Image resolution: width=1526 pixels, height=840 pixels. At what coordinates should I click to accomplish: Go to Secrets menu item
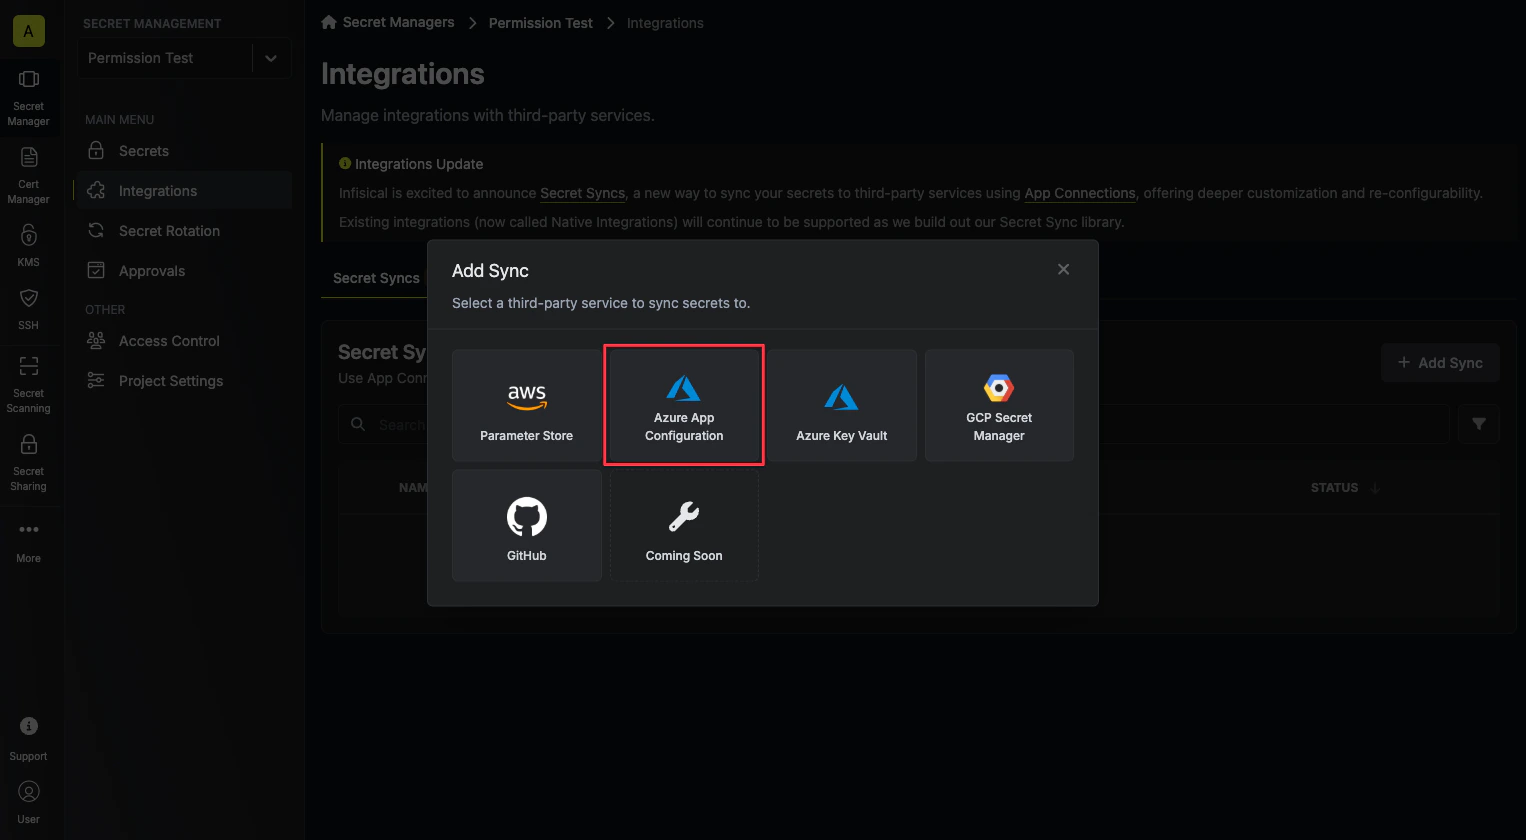(184, 151)
